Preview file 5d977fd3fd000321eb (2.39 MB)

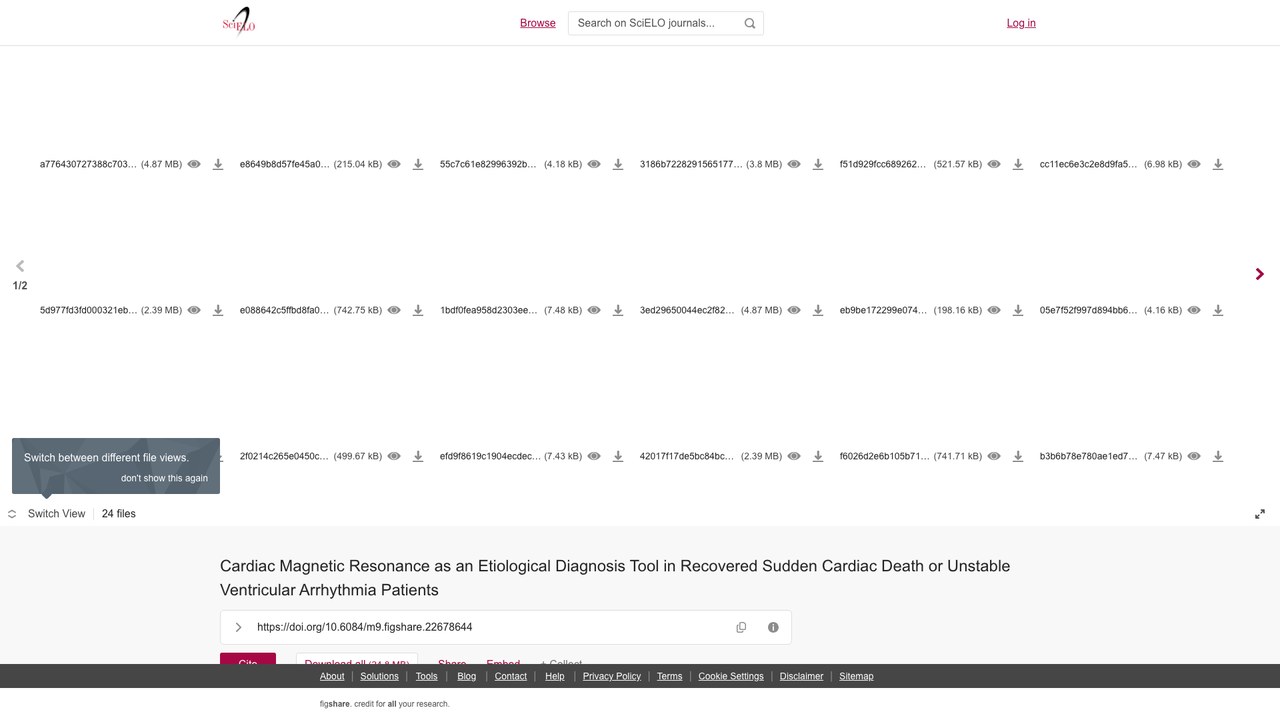point(194,310)
